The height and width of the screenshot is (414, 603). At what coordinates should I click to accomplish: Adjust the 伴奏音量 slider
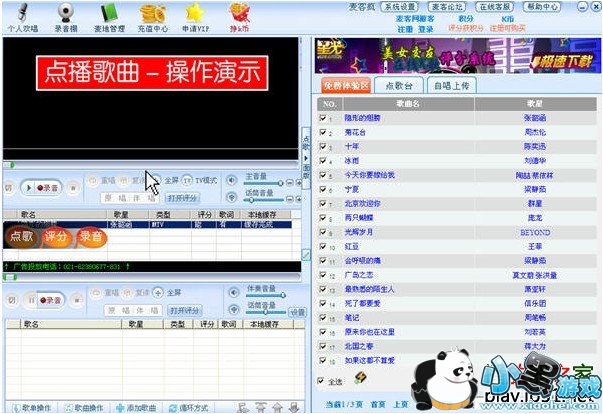(x=266, y=295)
